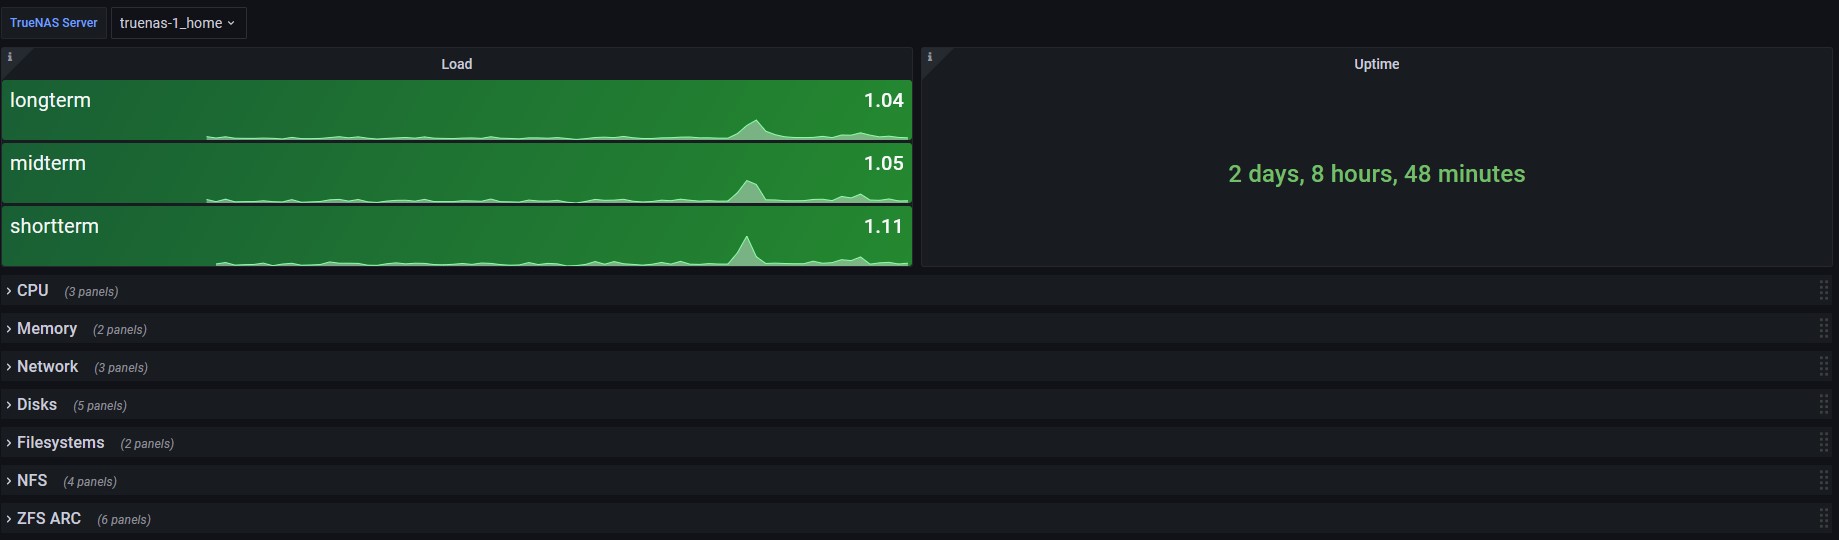Open the Uptime panel title menu
1839x540 pixels.
coord(1376,64)
